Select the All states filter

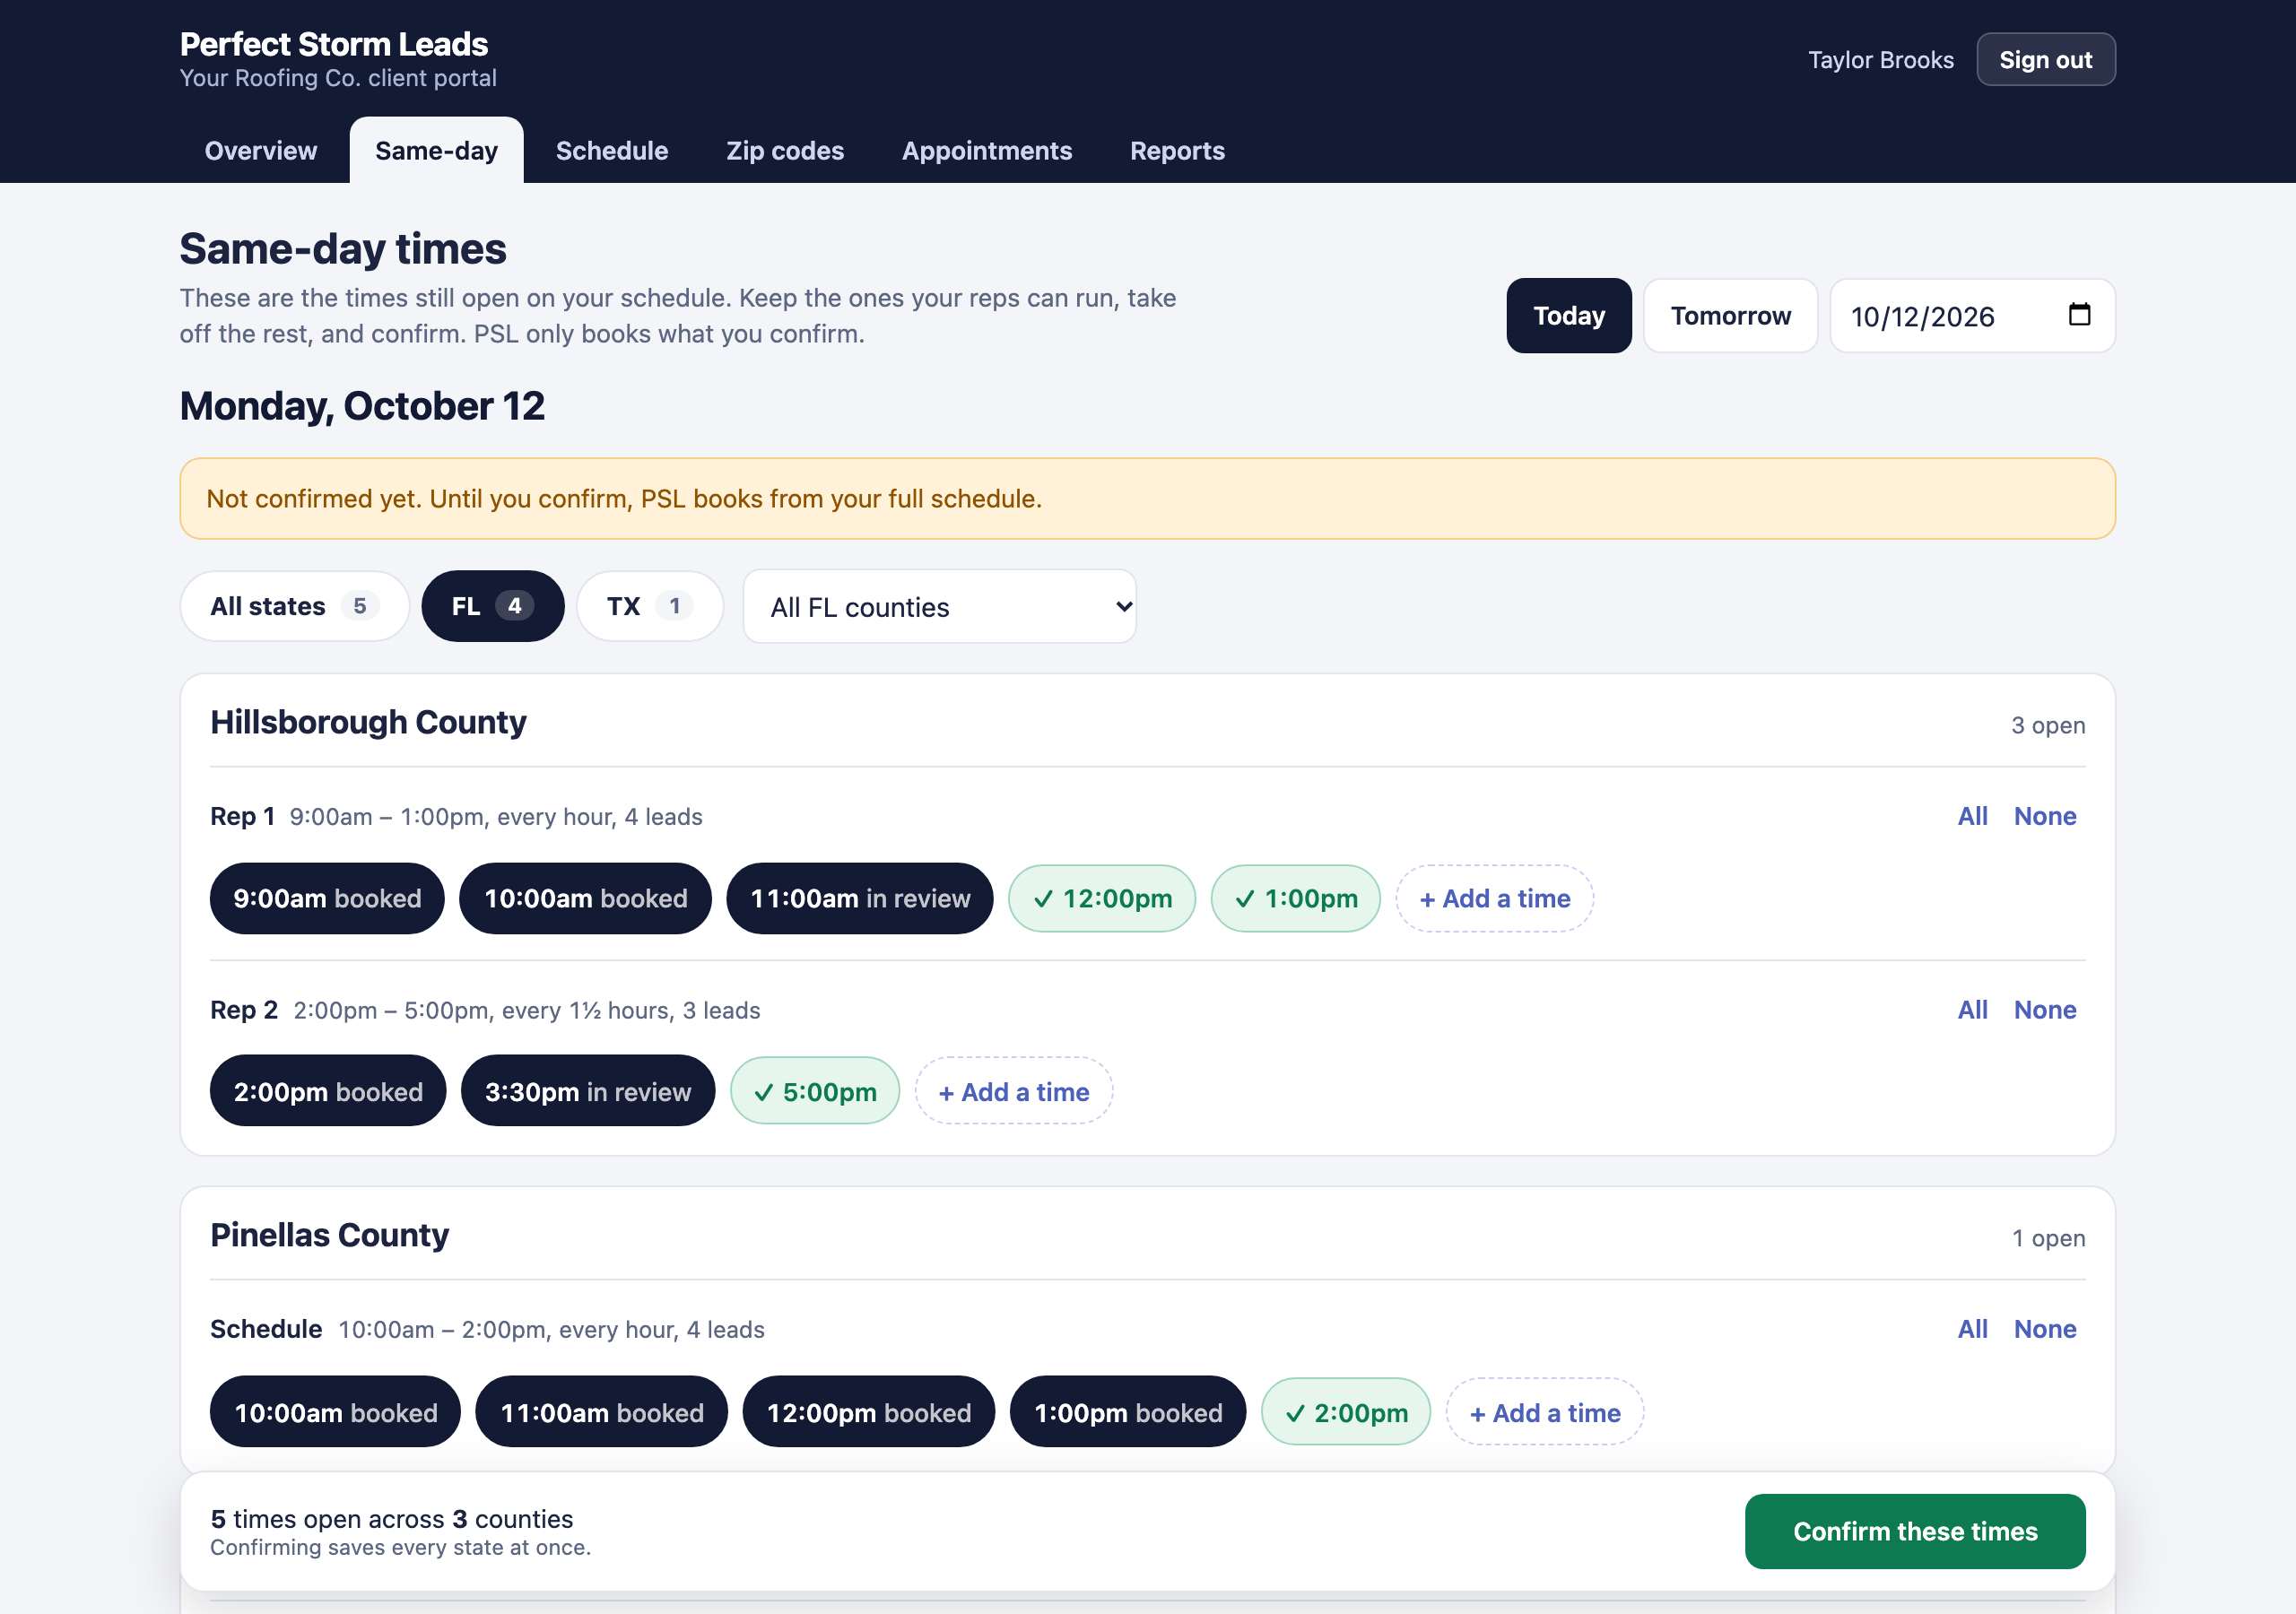pos(294,606)
